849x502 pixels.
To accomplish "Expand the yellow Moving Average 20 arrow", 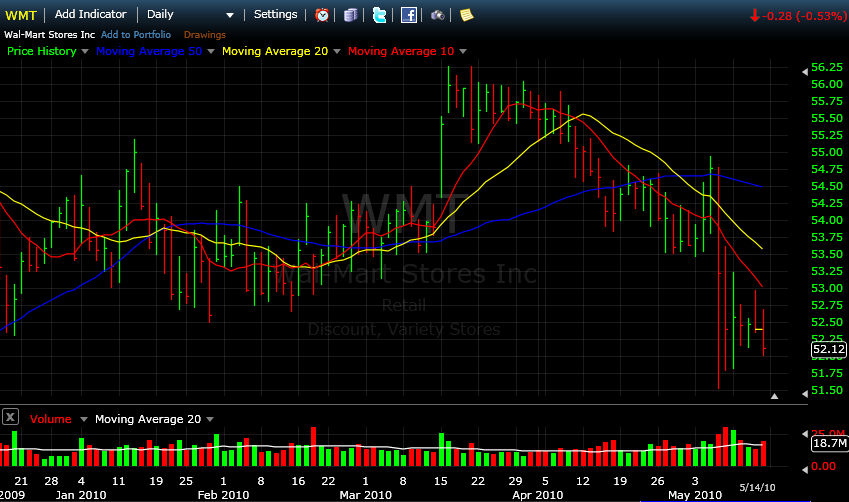I will pos(337,51).
